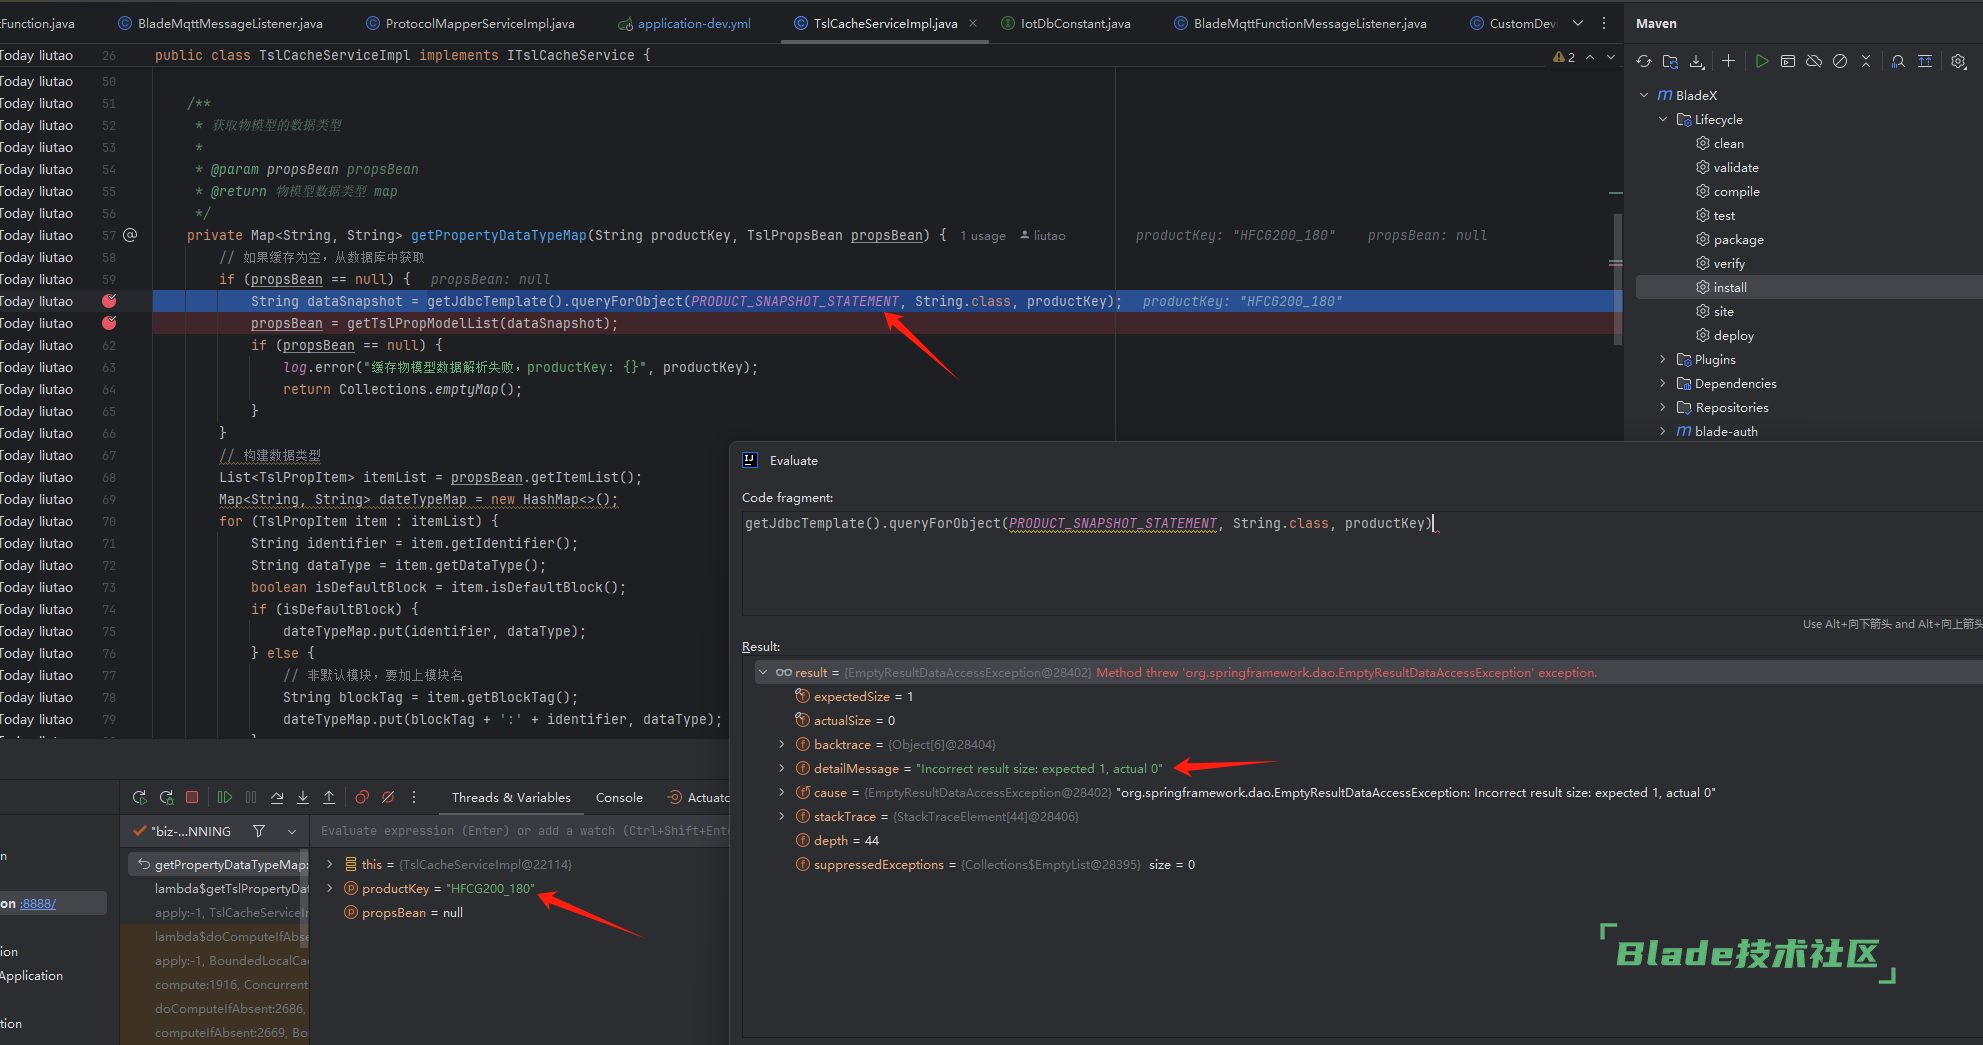Click Download Sources and Documentation icon
The width and height of the screenshot is (1983, 1045).
click(1697, 61)
